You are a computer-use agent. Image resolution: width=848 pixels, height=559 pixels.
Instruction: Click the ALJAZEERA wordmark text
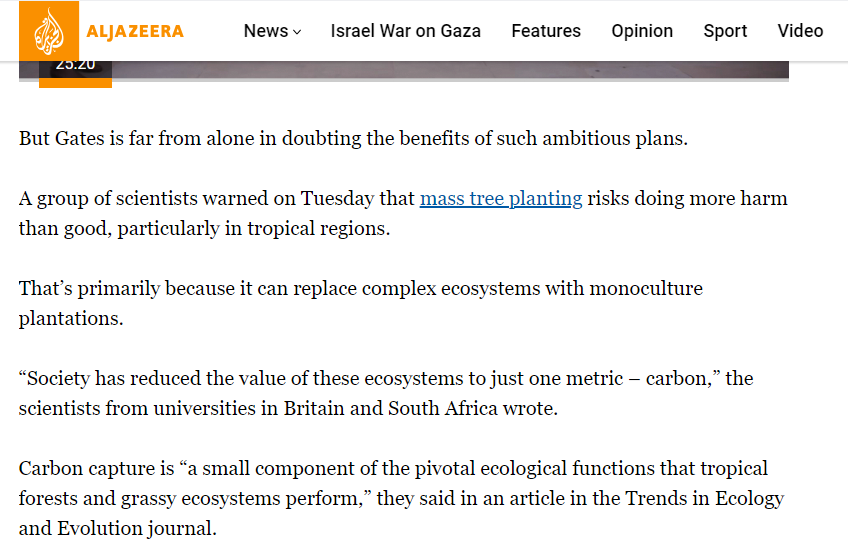click(x=135, y=31)
